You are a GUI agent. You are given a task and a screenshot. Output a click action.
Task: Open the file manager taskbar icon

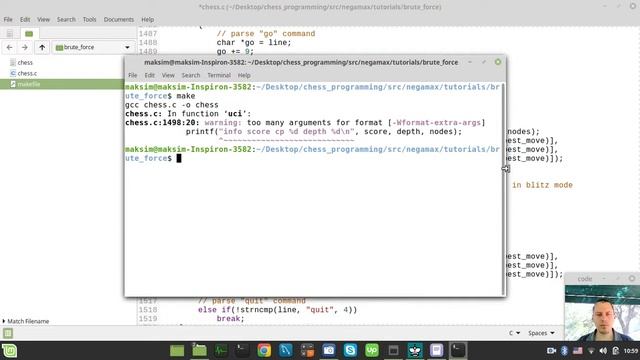pos(199,351)
